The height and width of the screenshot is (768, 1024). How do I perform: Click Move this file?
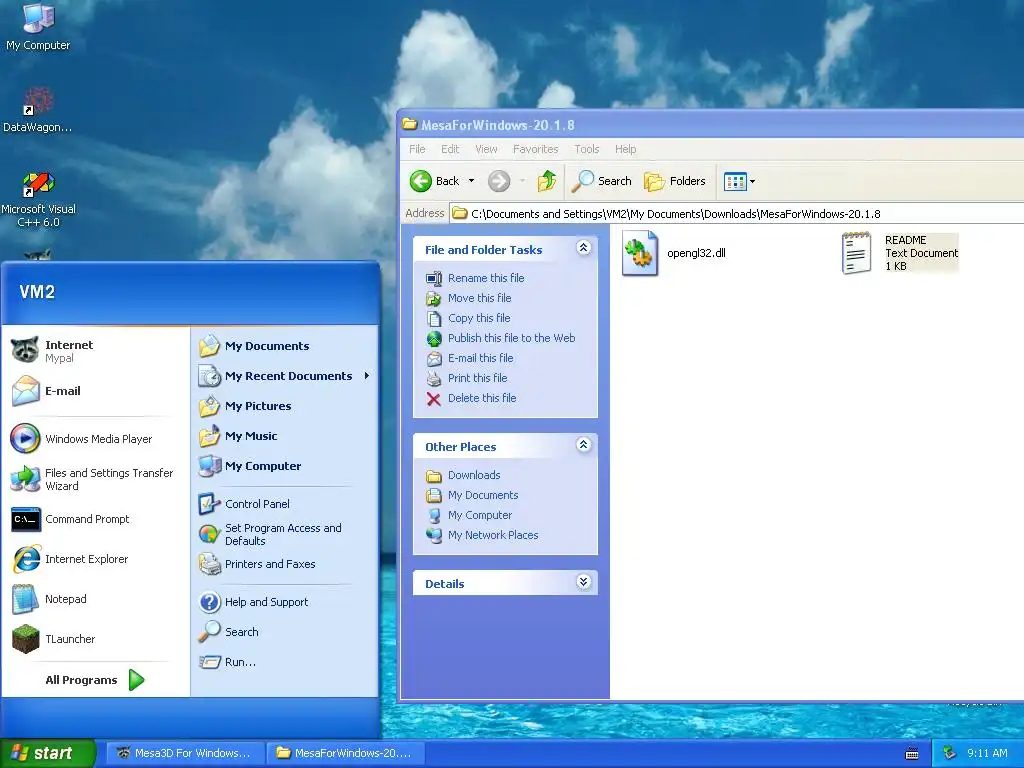[x=468, y=298]
